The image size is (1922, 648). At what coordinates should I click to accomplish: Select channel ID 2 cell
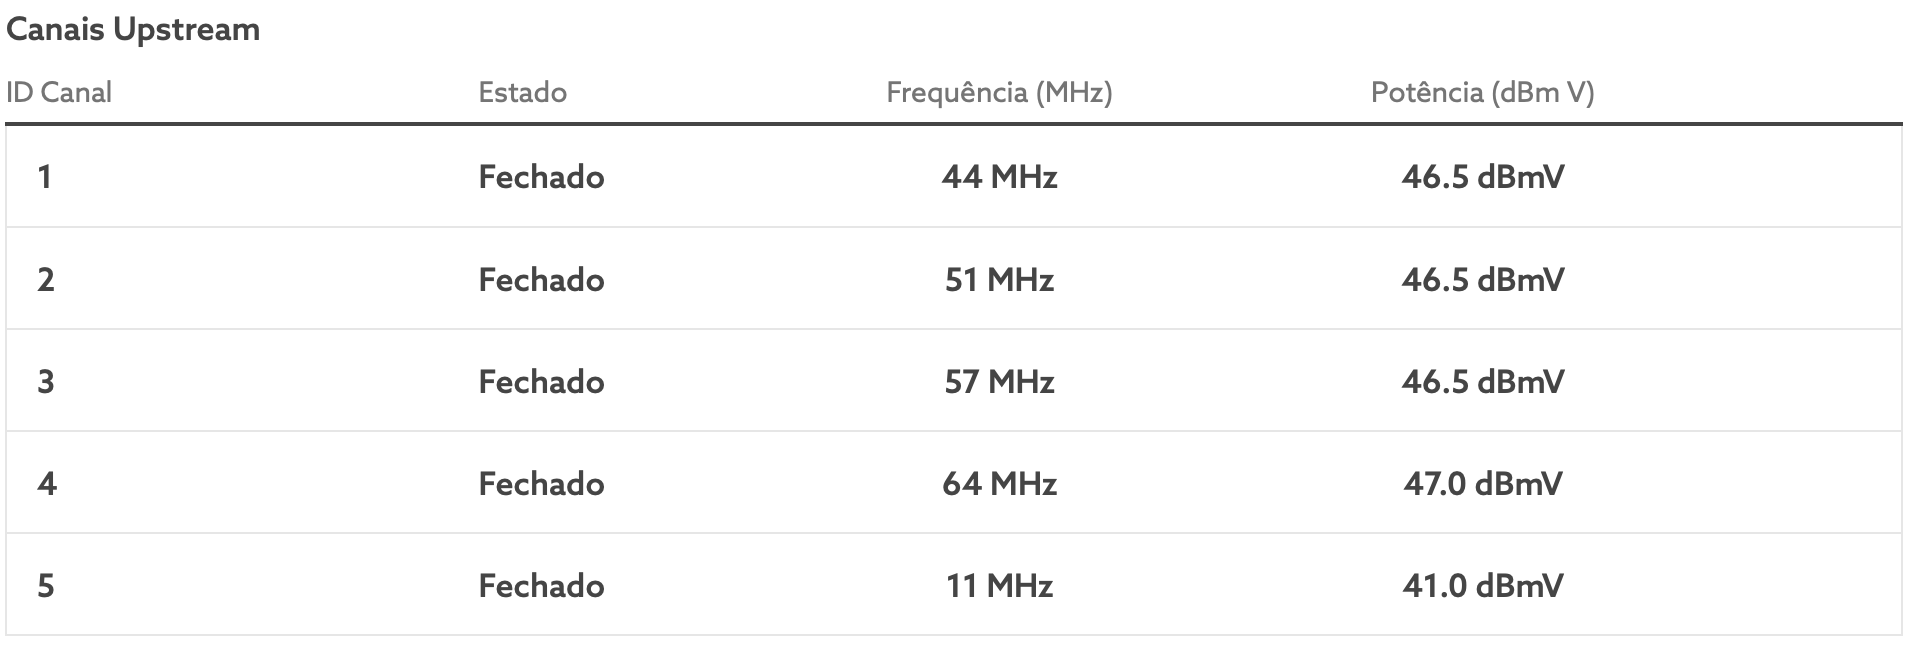(46, 279)
